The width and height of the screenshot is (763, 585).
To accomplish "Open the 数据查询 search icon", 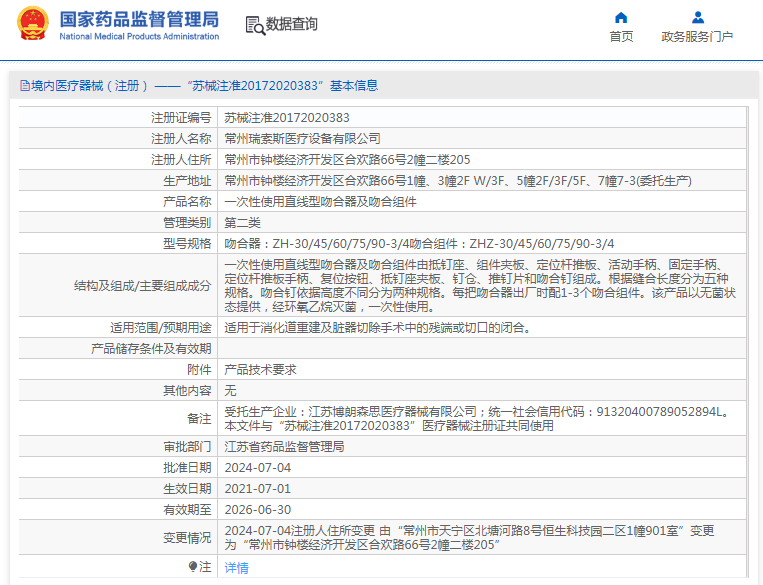I will click(x=255, y=25).
